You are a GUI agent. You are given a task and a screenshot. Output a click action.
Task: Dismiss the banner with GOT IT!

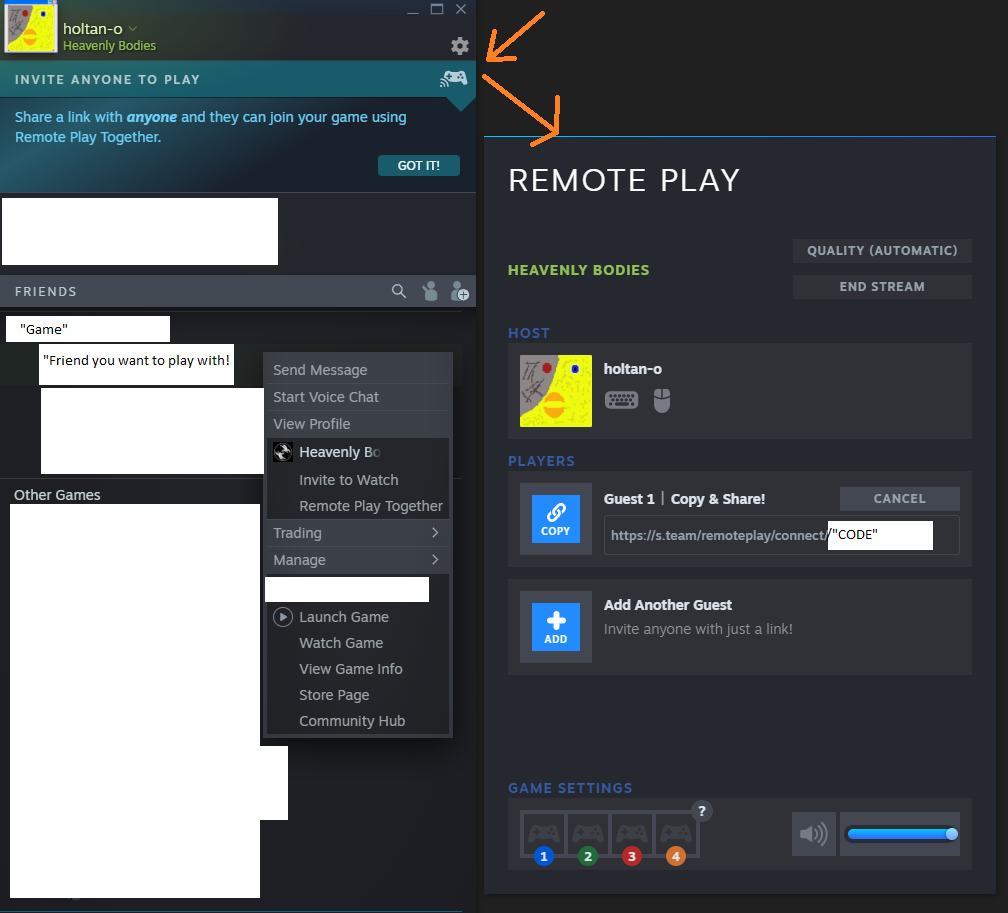(x=418, y=165)
